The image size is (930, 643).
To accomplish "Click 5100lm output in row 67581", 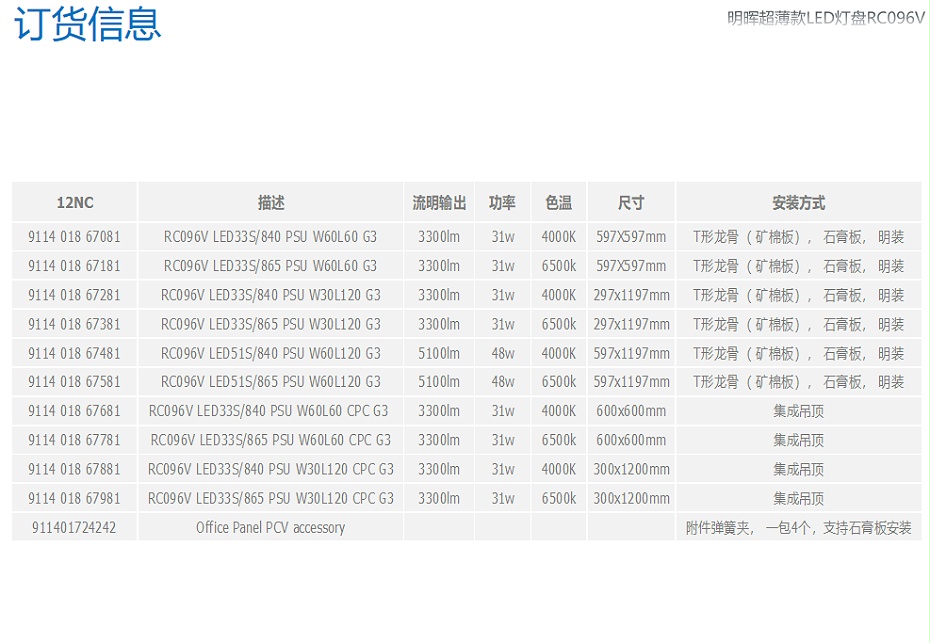I will pos(439,381).
